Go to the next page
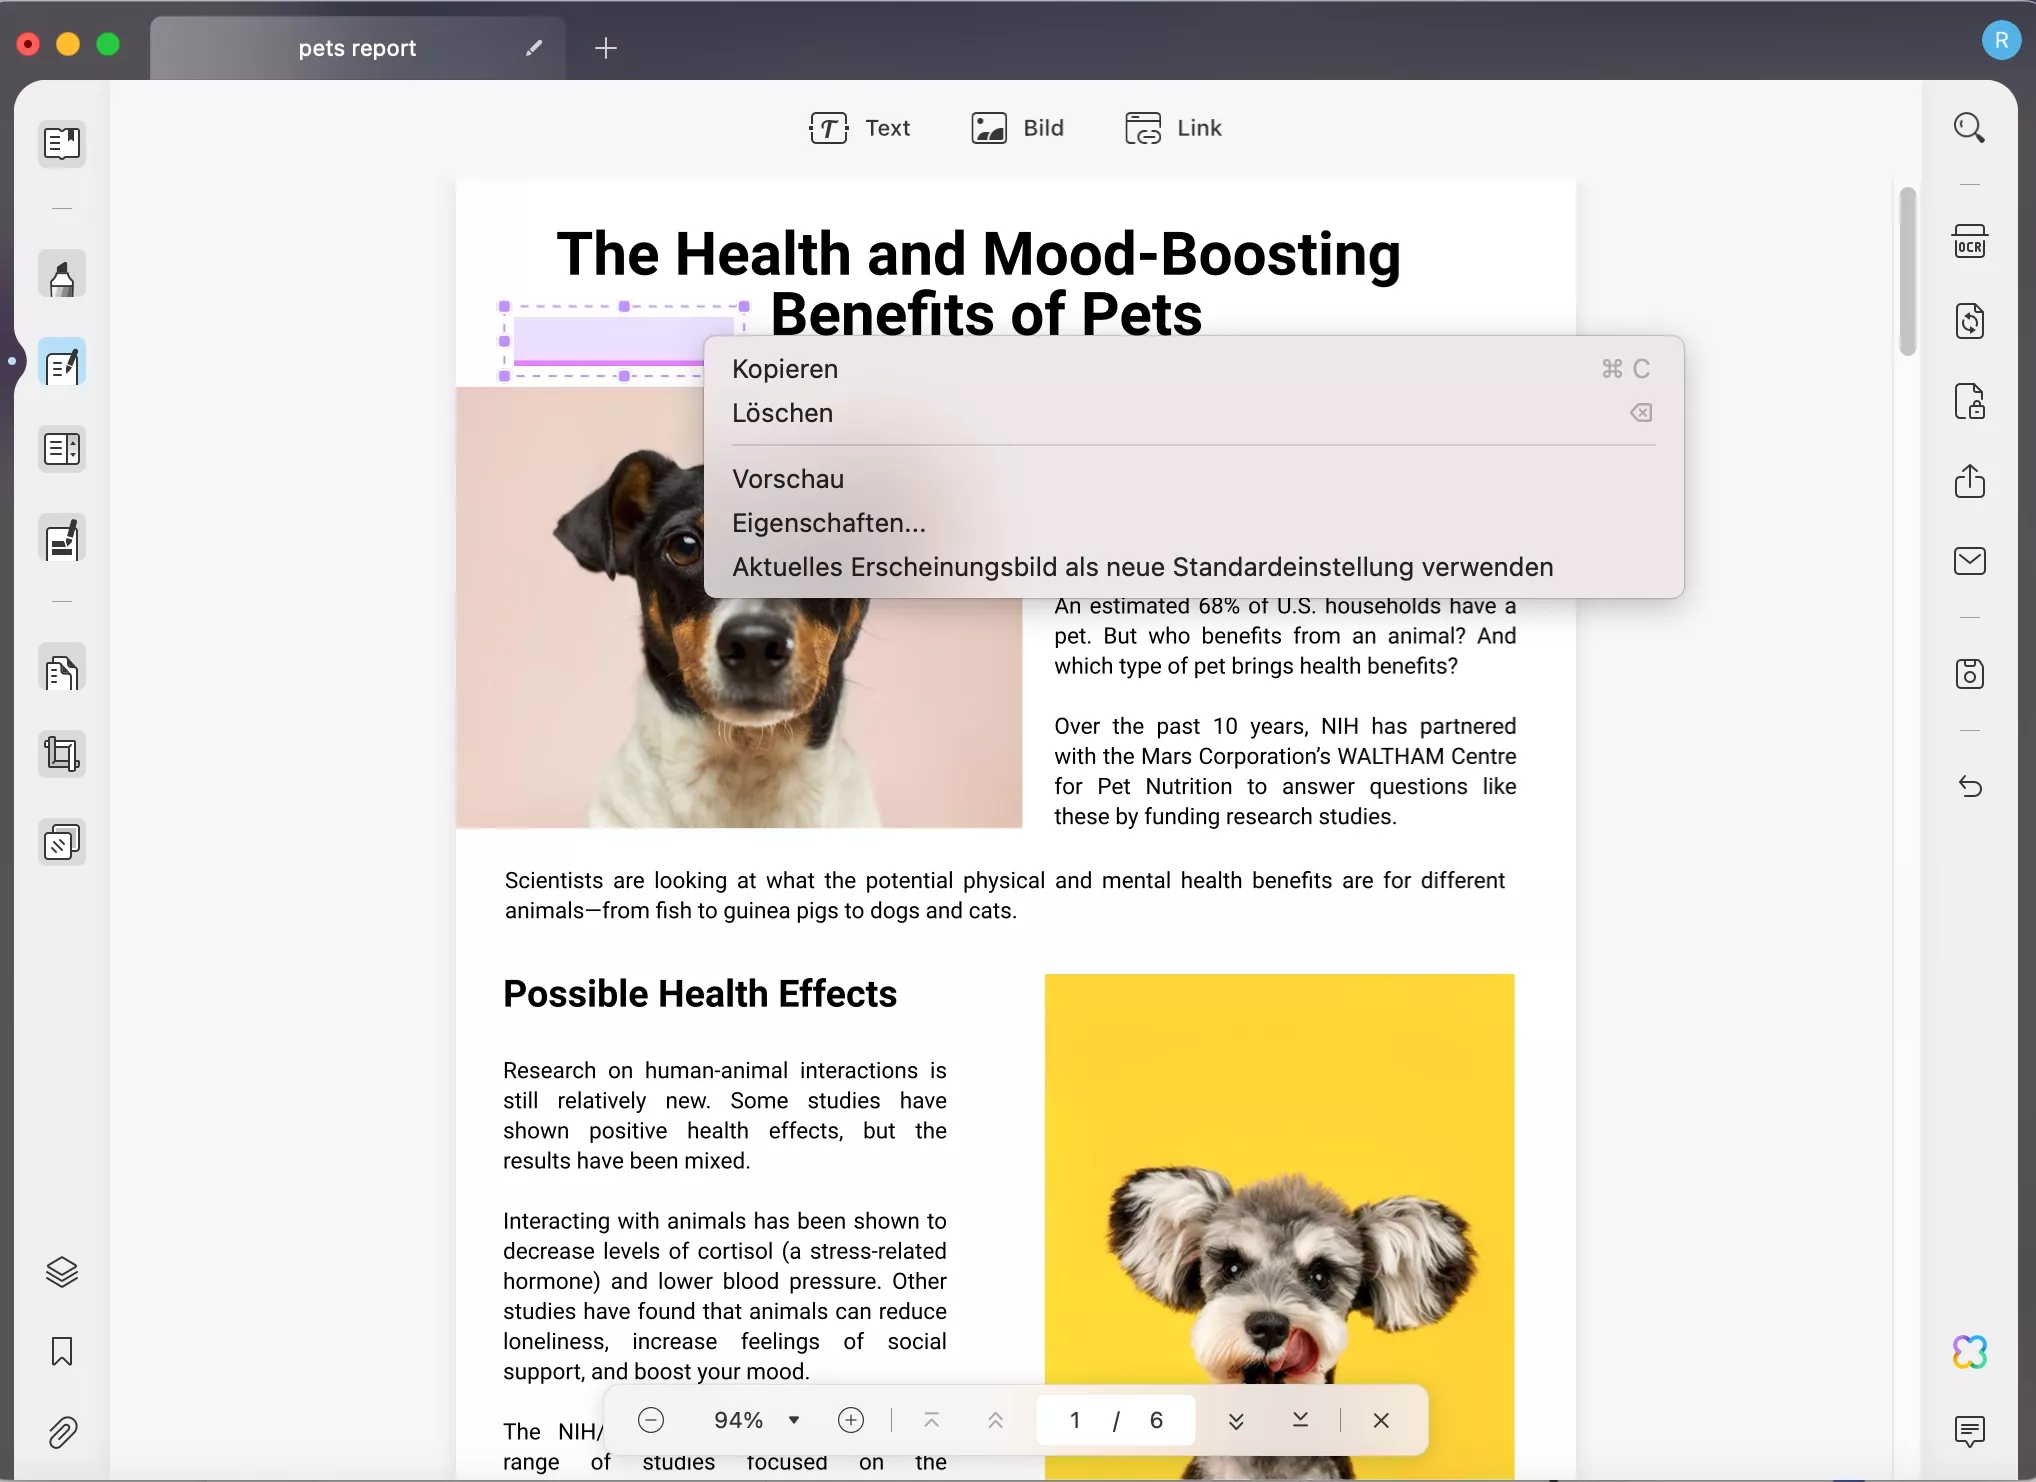Screen dimensions: 2036x1482 pos(1236,1420)
